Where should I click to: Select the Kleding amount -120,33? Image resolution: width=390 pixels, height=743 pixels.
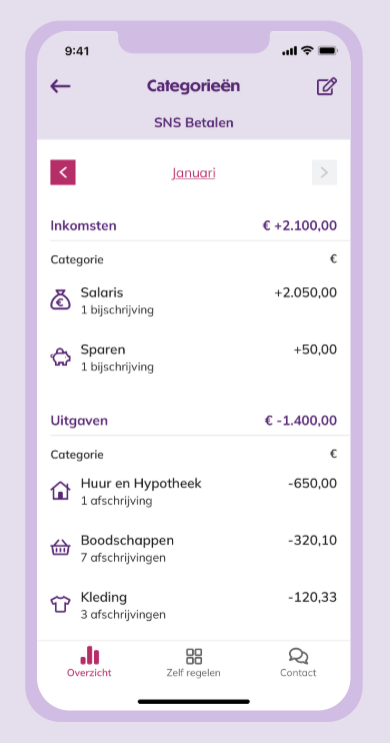coord(312,598)
